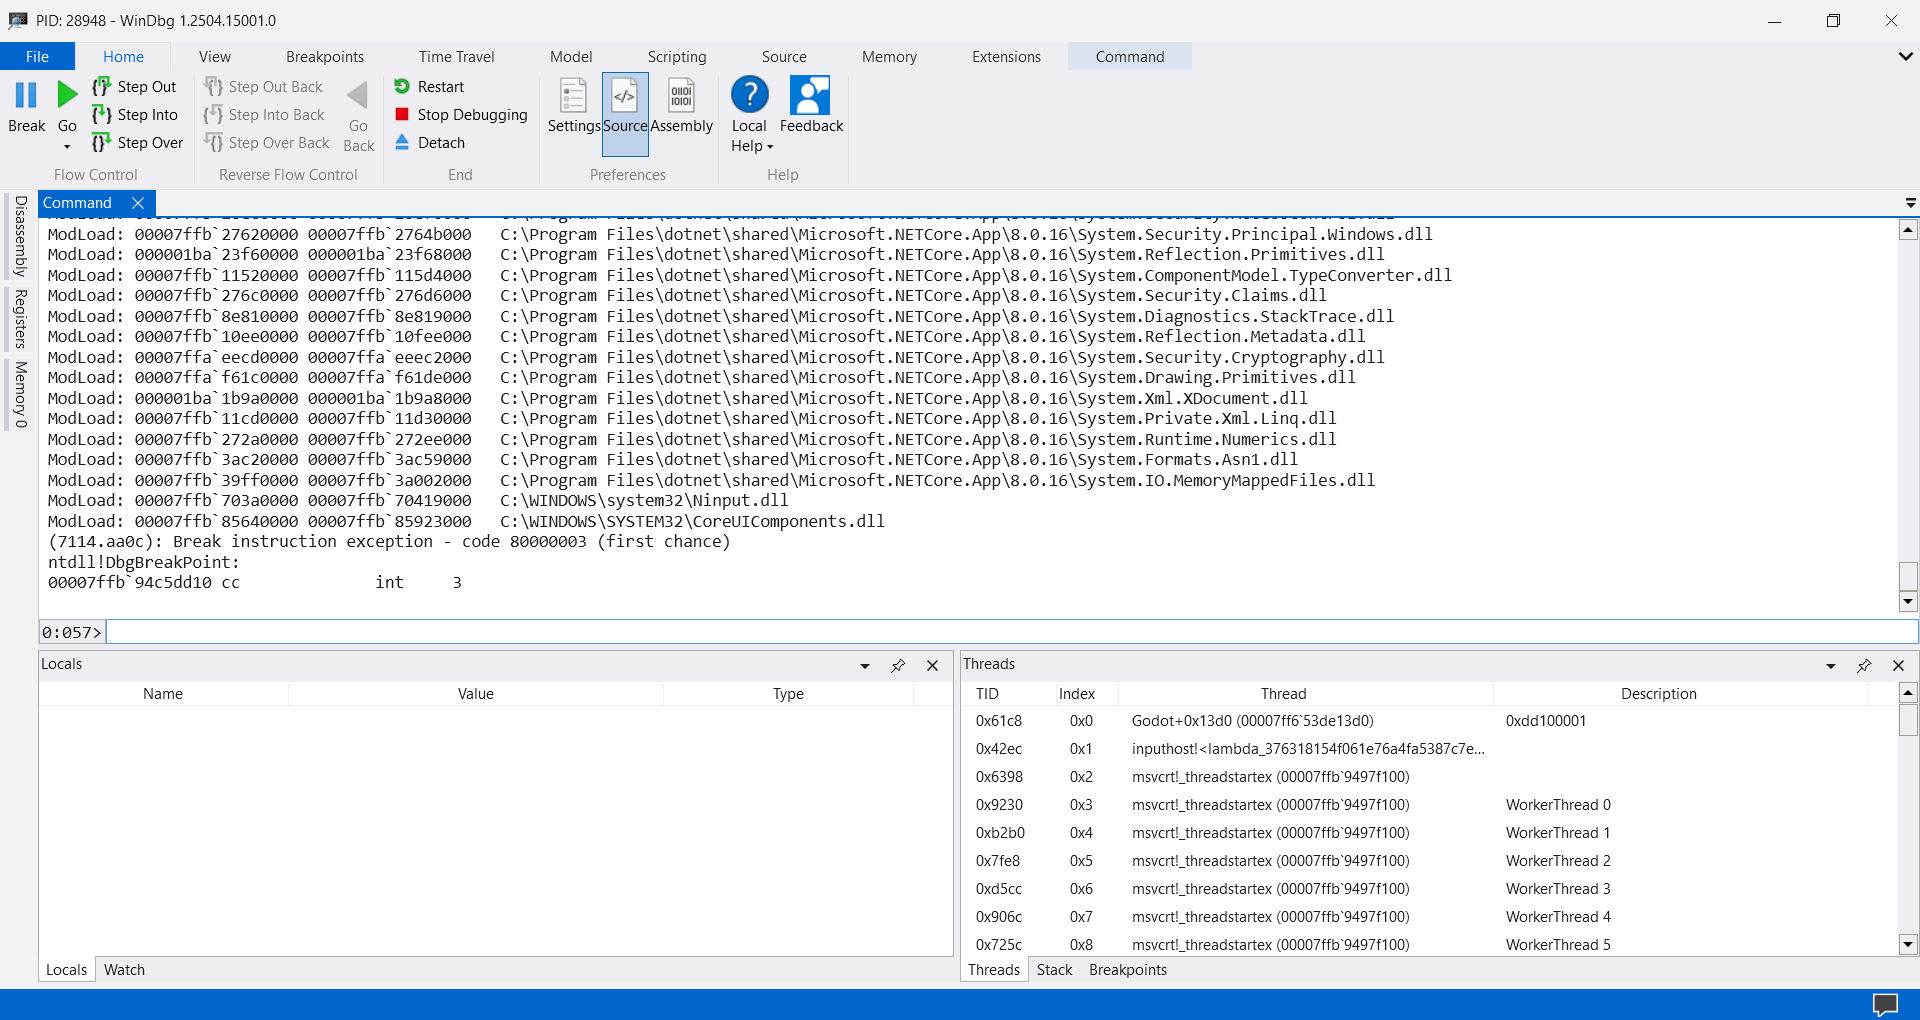Image resolution: width=1920 pixels, height=1020 pixels.
Task: Toggle Assembly mode preference
Action: pyautogui.click(x=682, y=106)
